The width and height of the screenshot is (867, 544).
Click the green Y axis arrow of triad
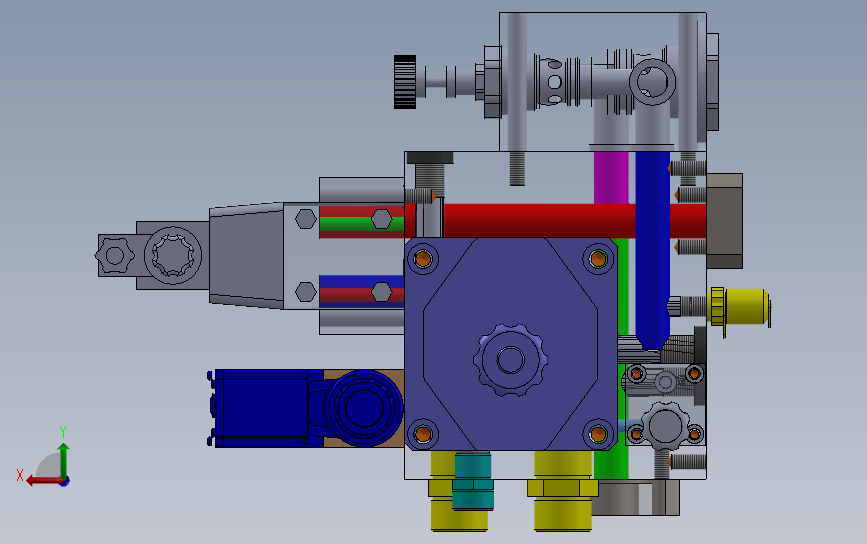click(64, 460)
